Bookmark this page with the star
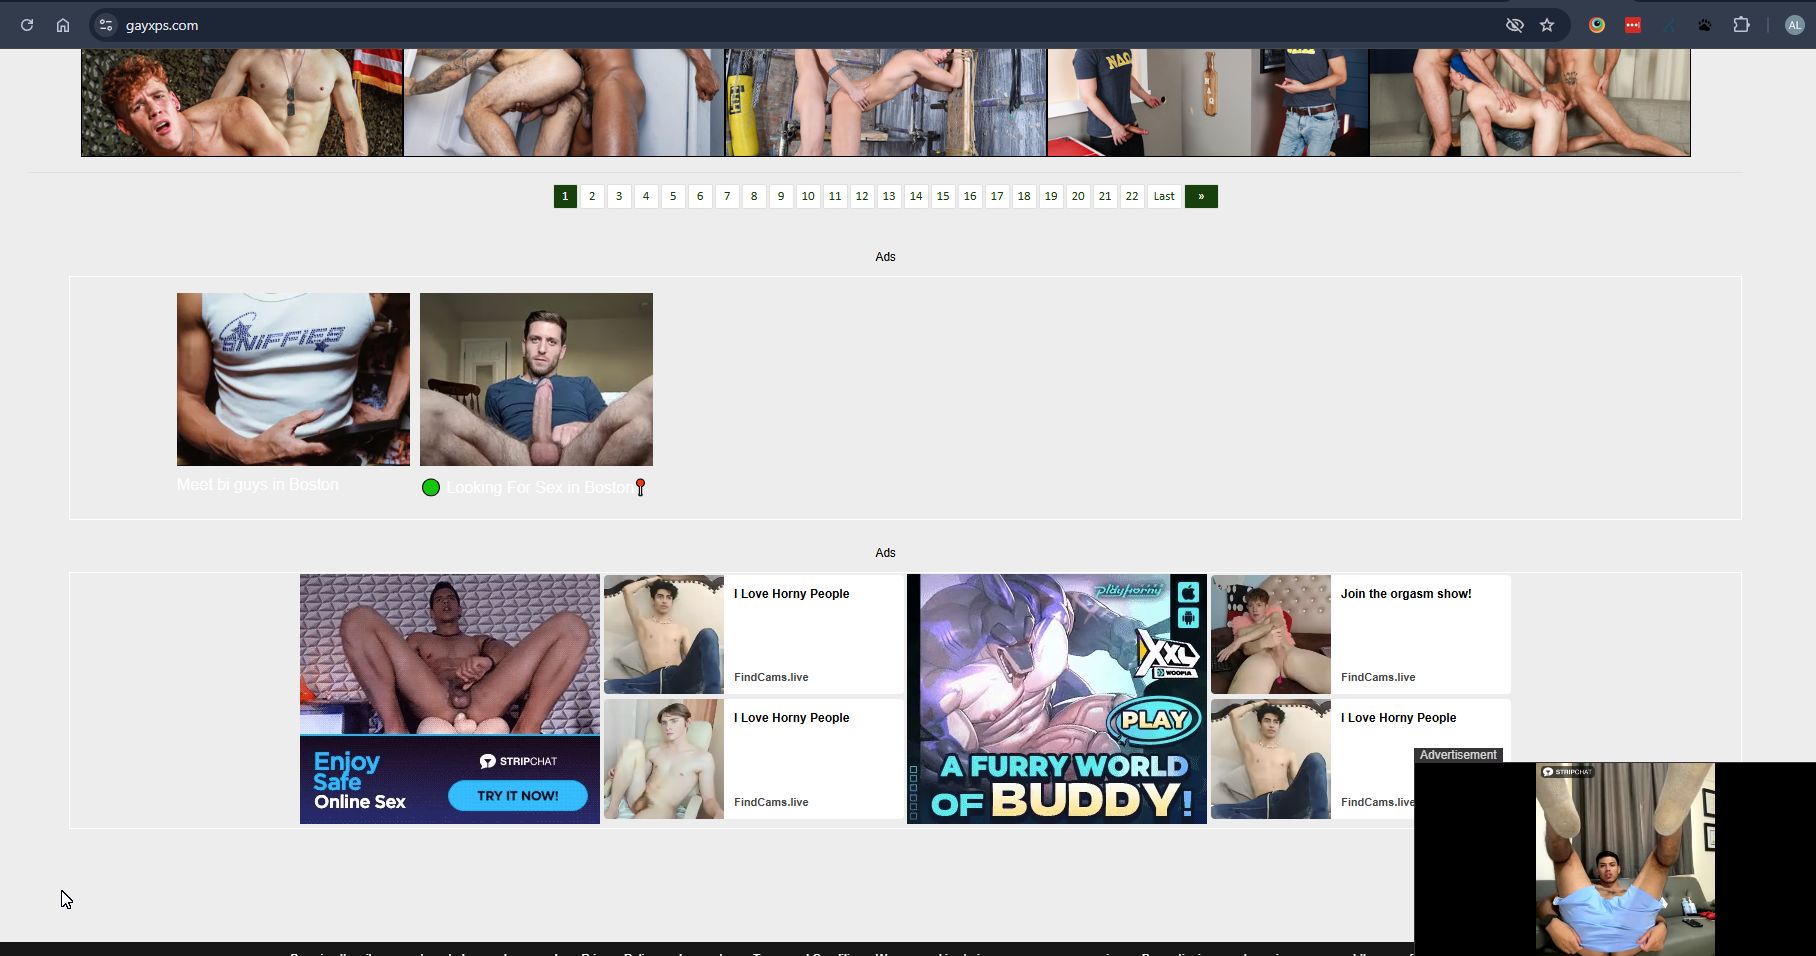The width and height of the screenshot is (1816, 956). tap(1547, 25)
